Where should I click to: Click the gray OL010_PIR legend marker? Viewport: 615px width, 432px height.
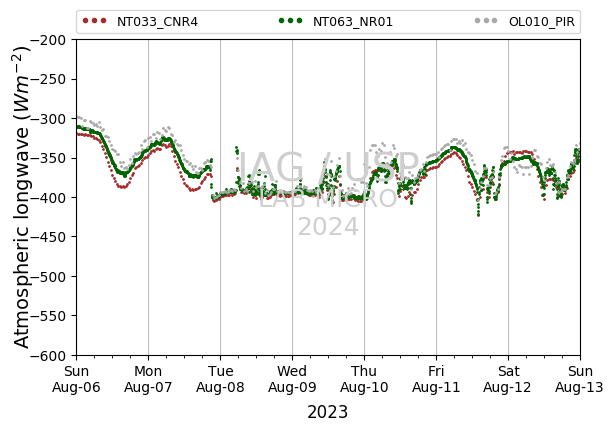486,21
